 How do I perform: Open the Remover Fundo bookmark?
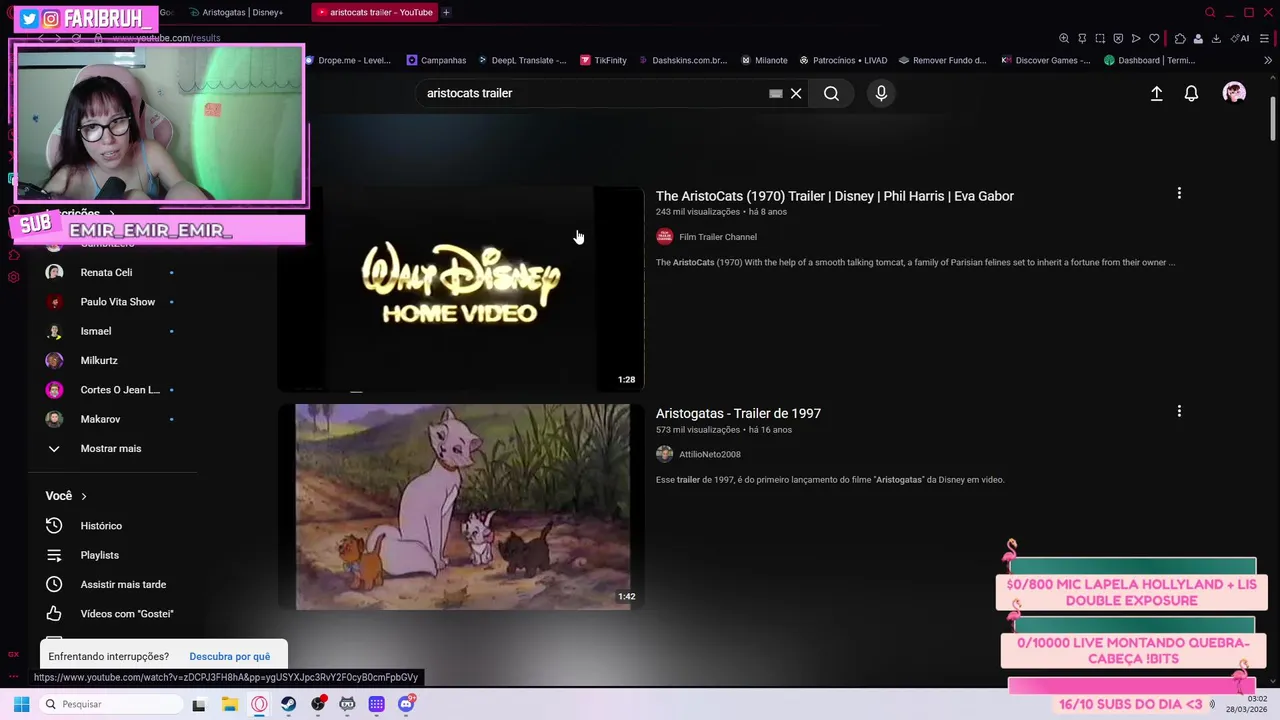[943, 60]
